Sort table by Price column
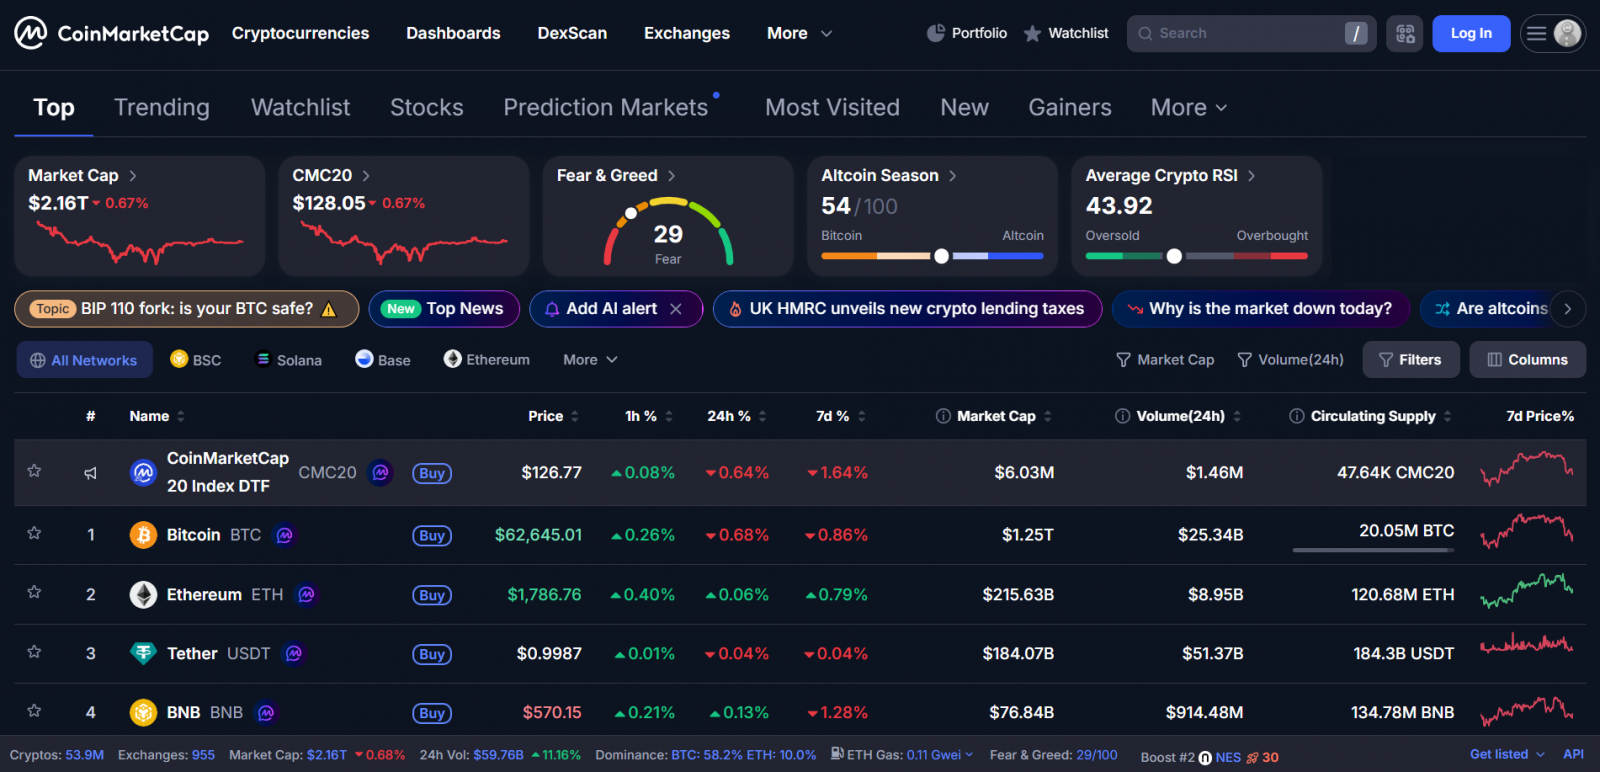This screenshot has height=772, width=1600. (x=553, y=416)
